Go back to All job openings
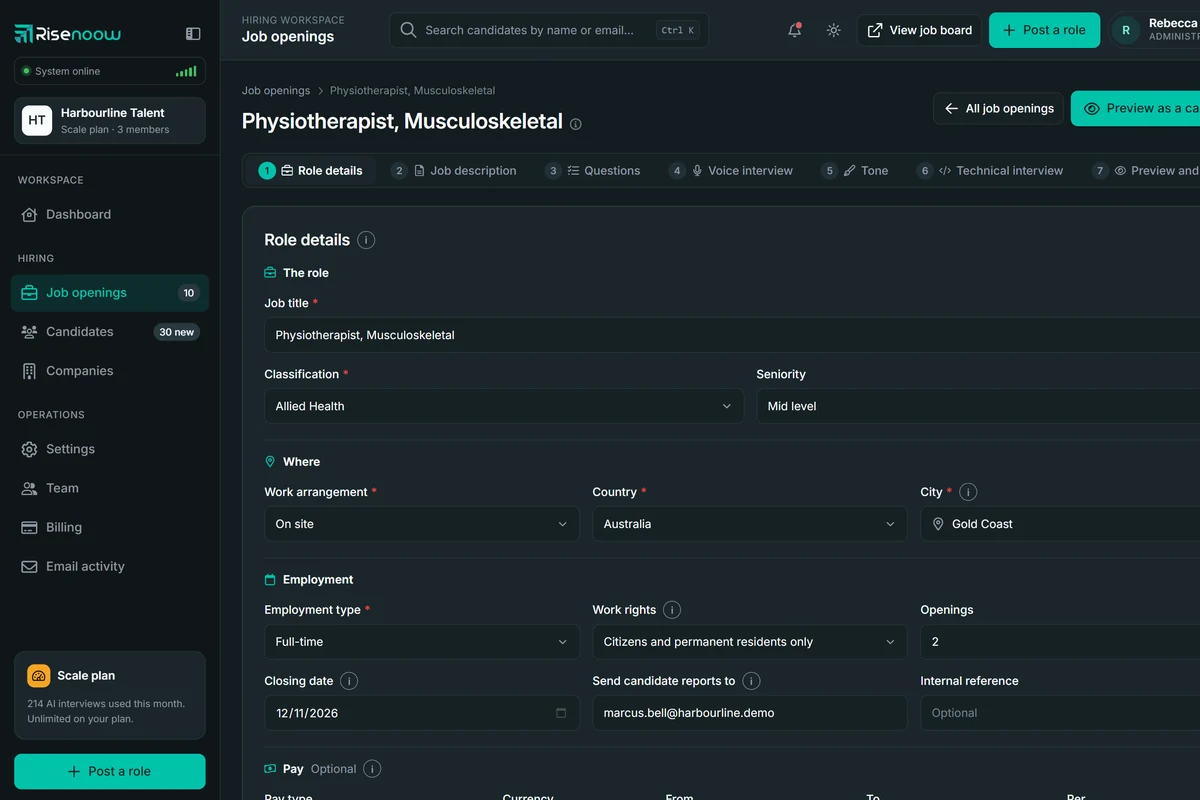The image size is (1200, 800). tap(999, 108)
